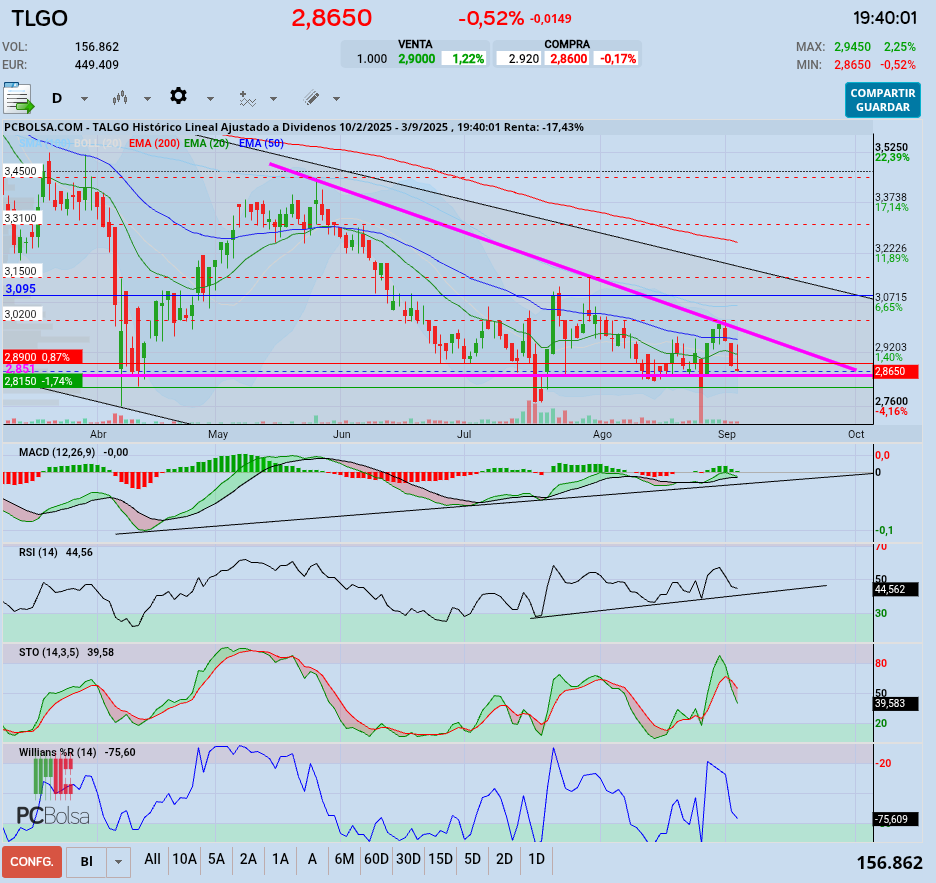936x883 pixels.
Task: Select the pencil drawing tools icon
Action: point(311,98)
